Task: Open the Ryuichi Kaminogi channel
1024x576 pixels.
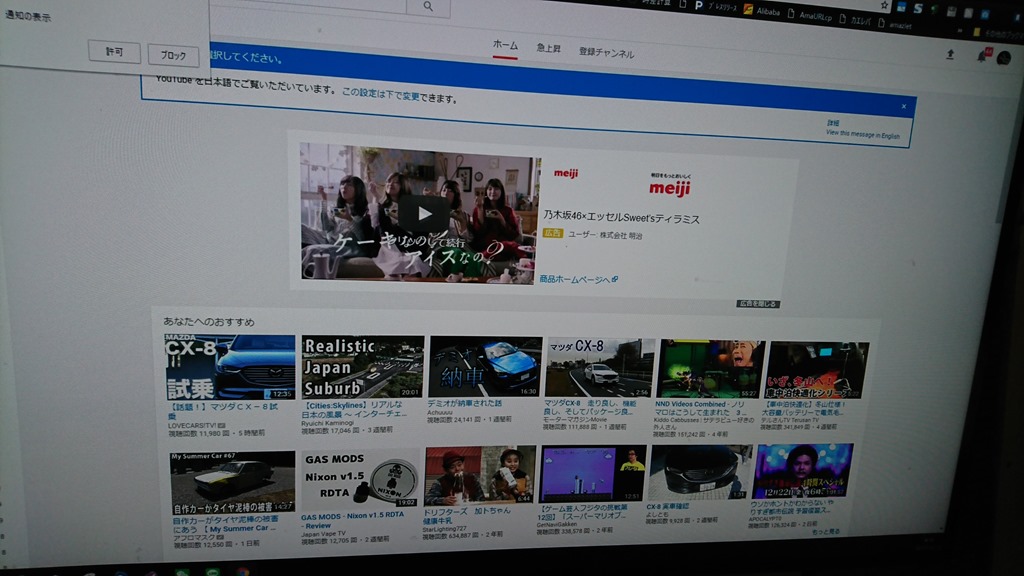Action: click(x=327, y=423)
